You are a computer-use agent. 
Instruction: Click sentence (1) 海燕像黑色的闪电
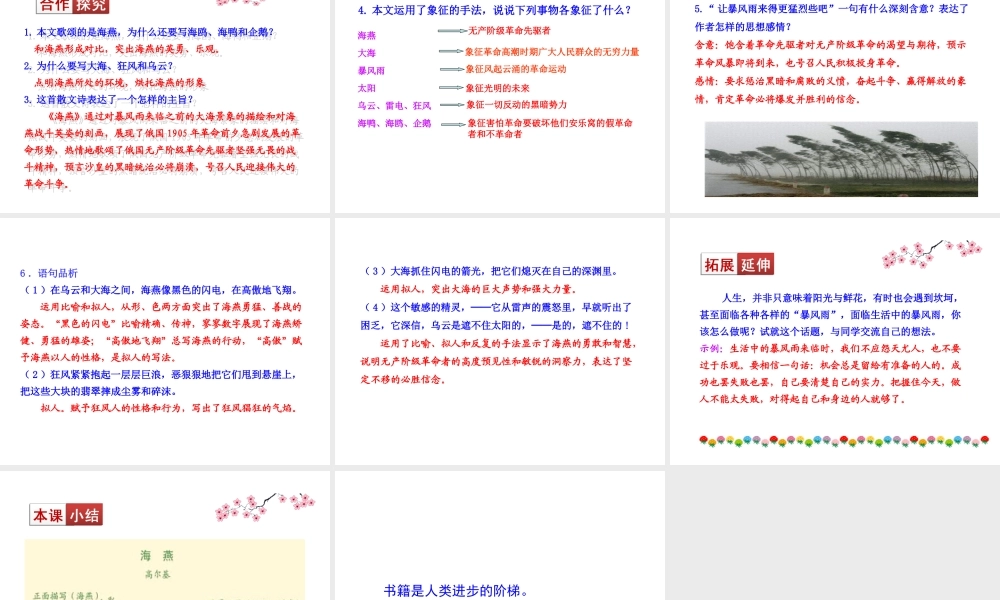click(x=160, y=289)
